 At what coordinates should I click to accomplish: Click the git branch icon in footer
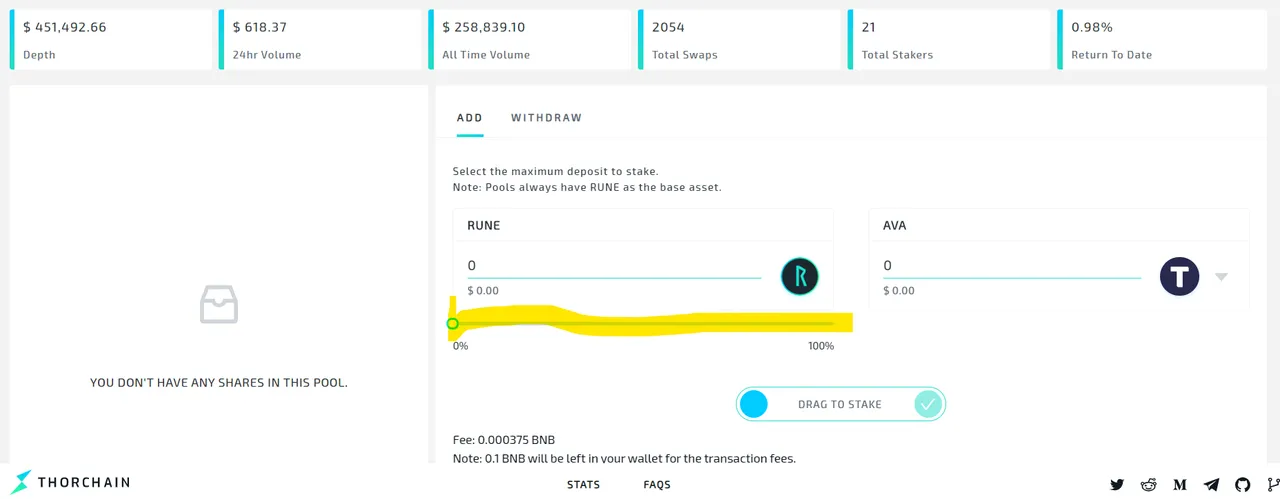pos(1272,485)
